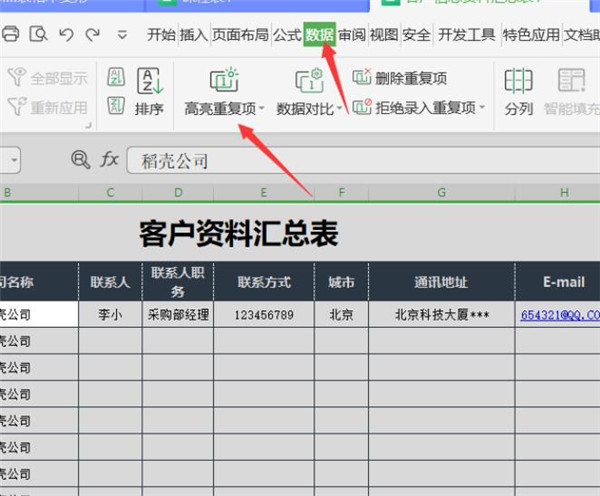Select cell containing 北京科技大厦***

pos(441,314)
